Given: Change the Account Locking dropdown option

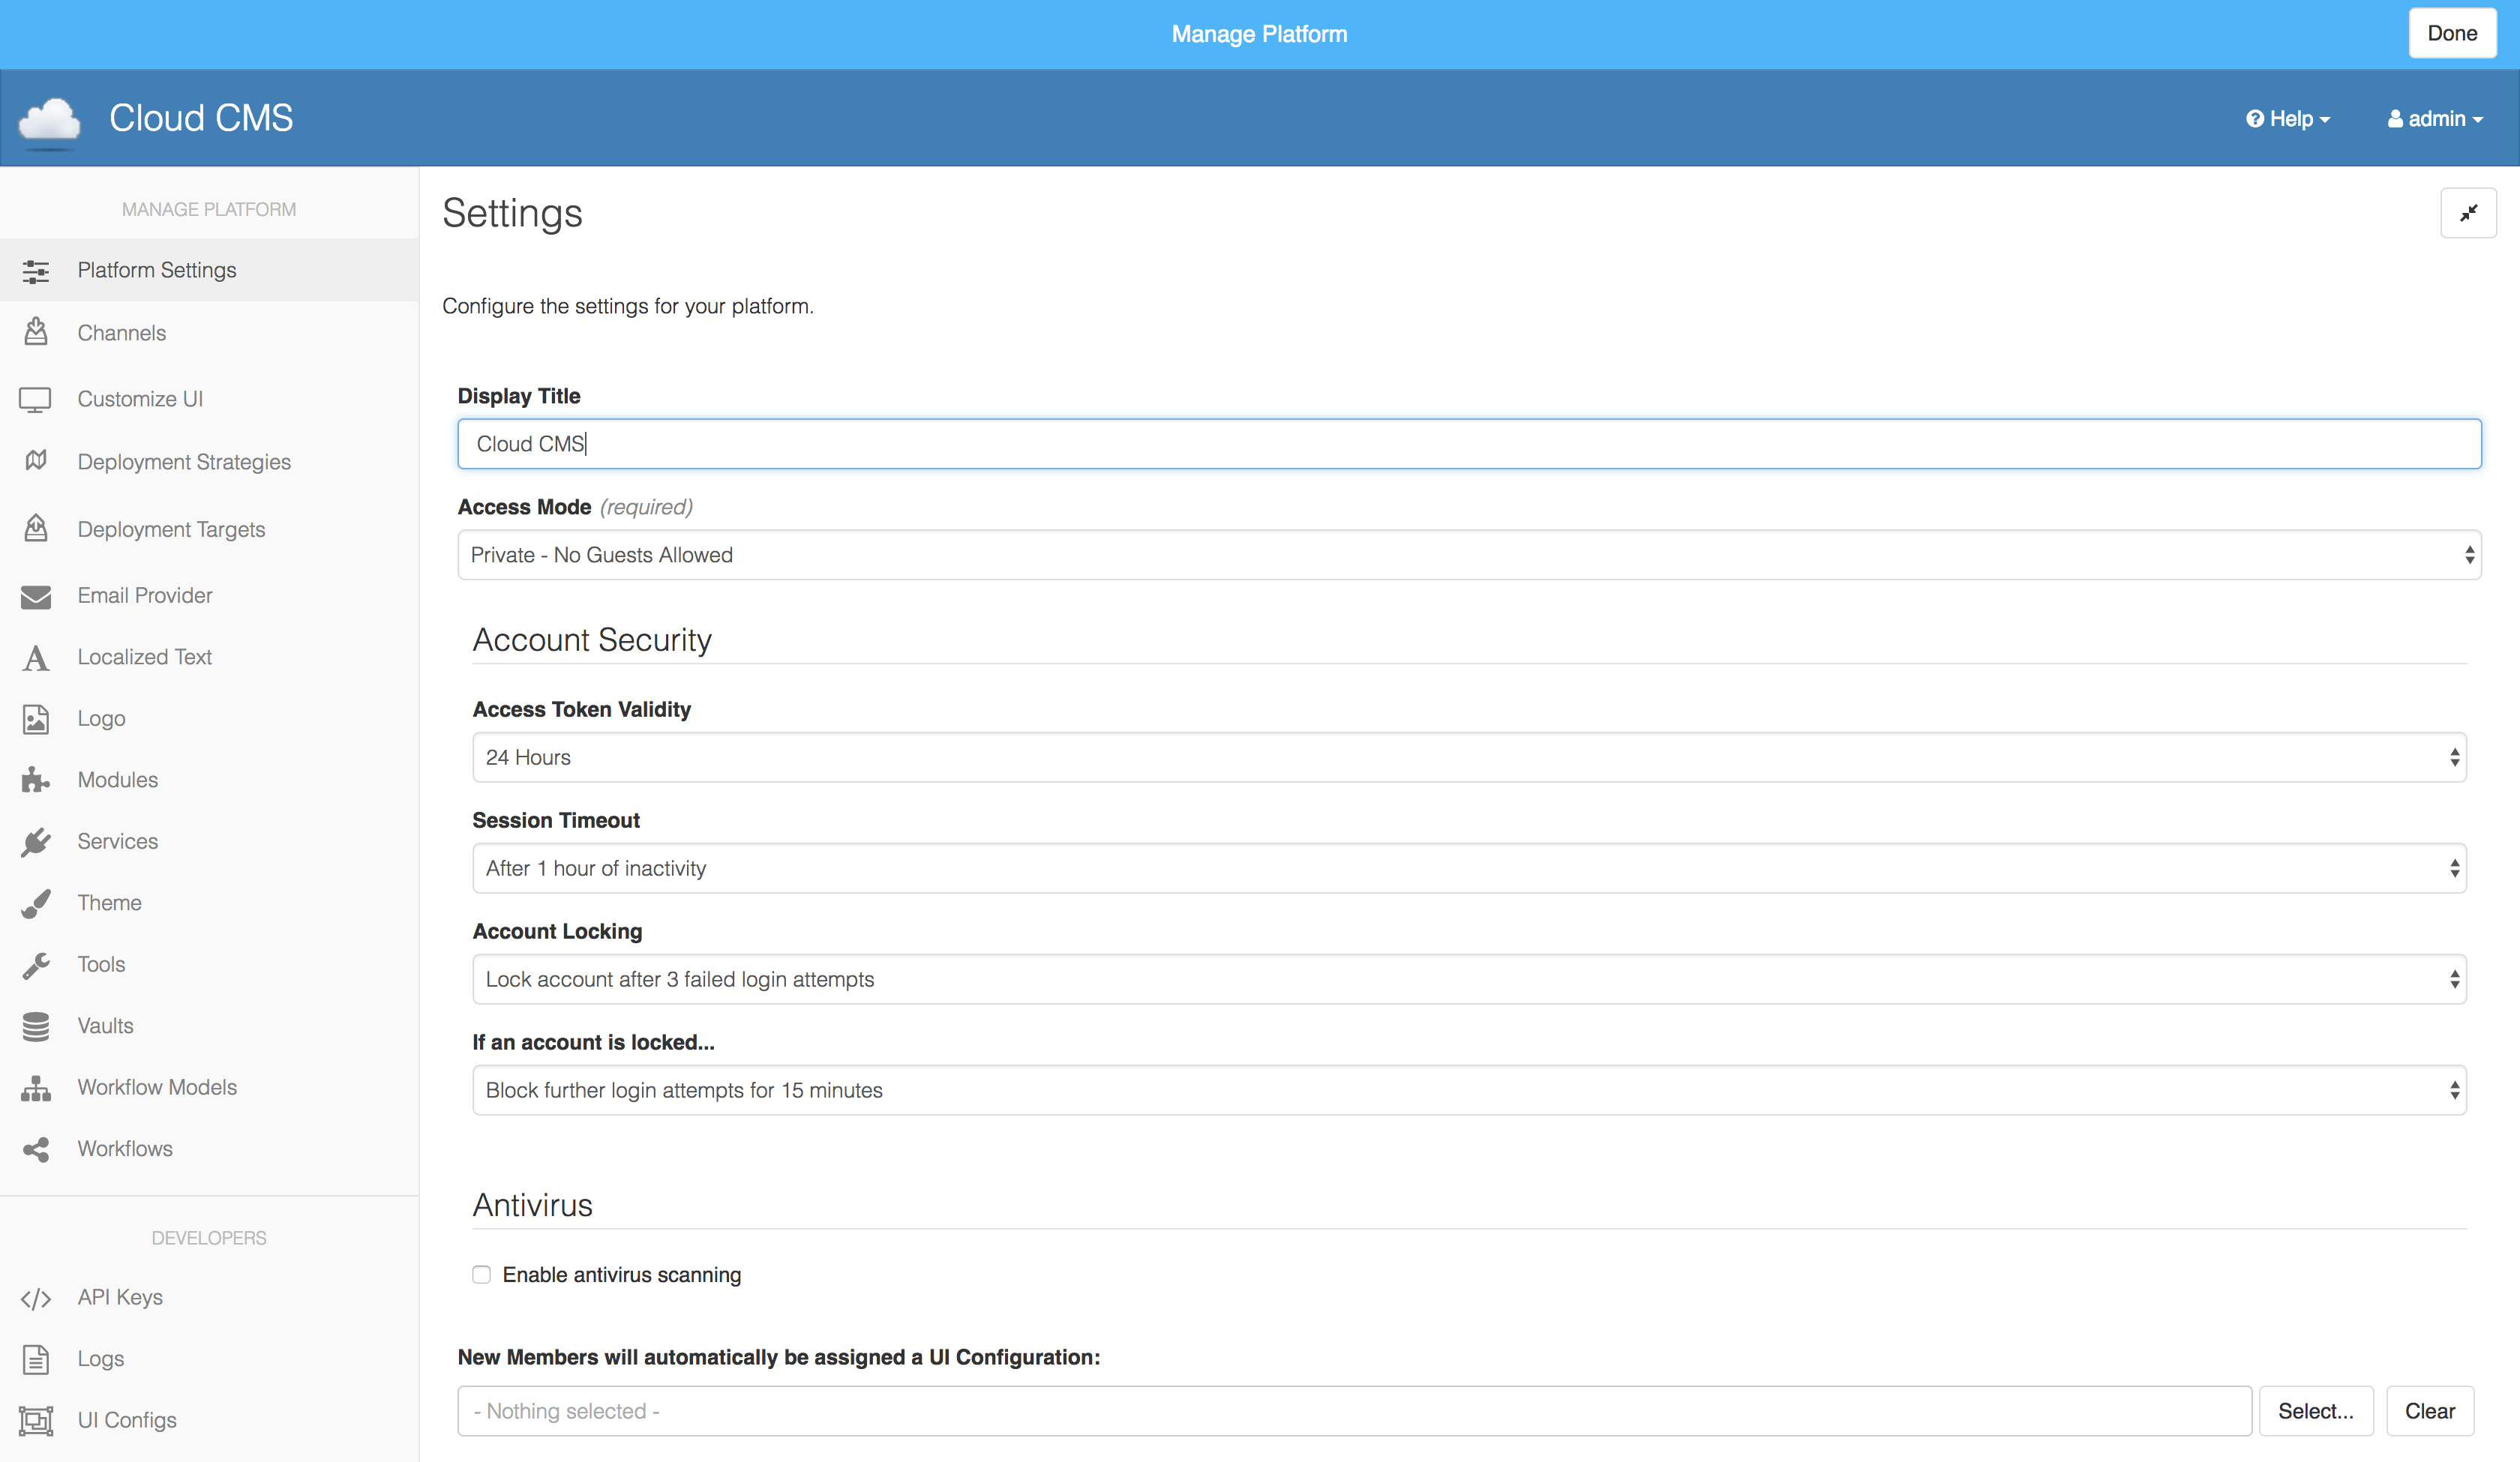Looking at the screenshot, I should [x=1468, y=979].
